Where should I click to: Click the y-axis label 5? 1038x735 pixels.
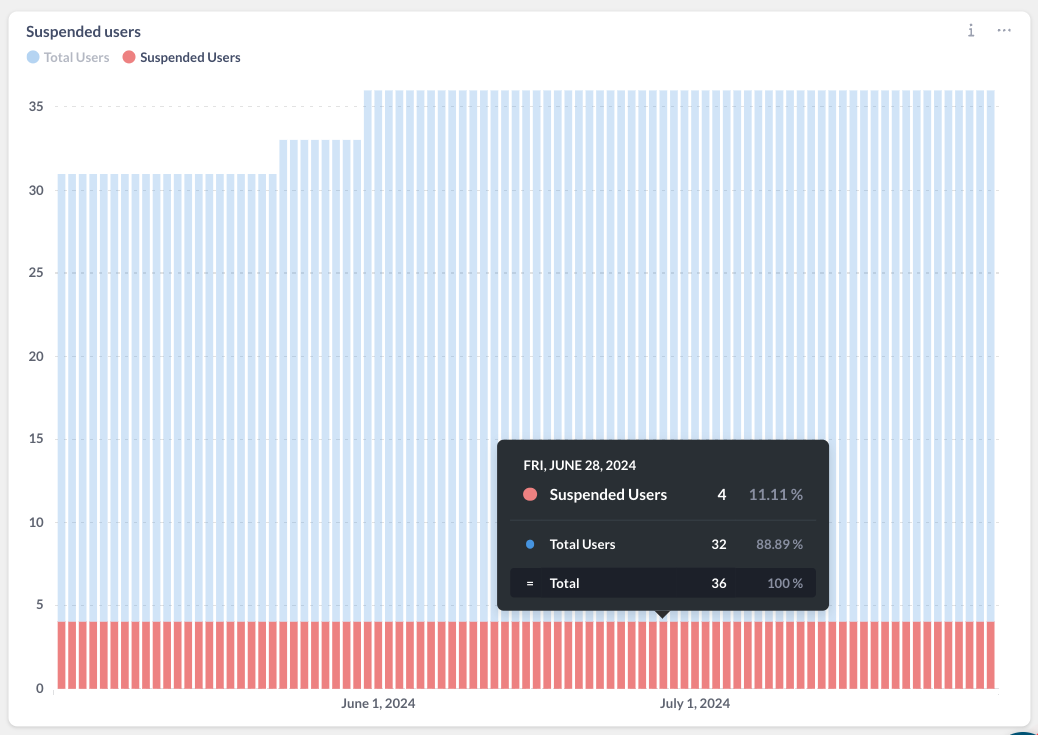pos(40,605)
